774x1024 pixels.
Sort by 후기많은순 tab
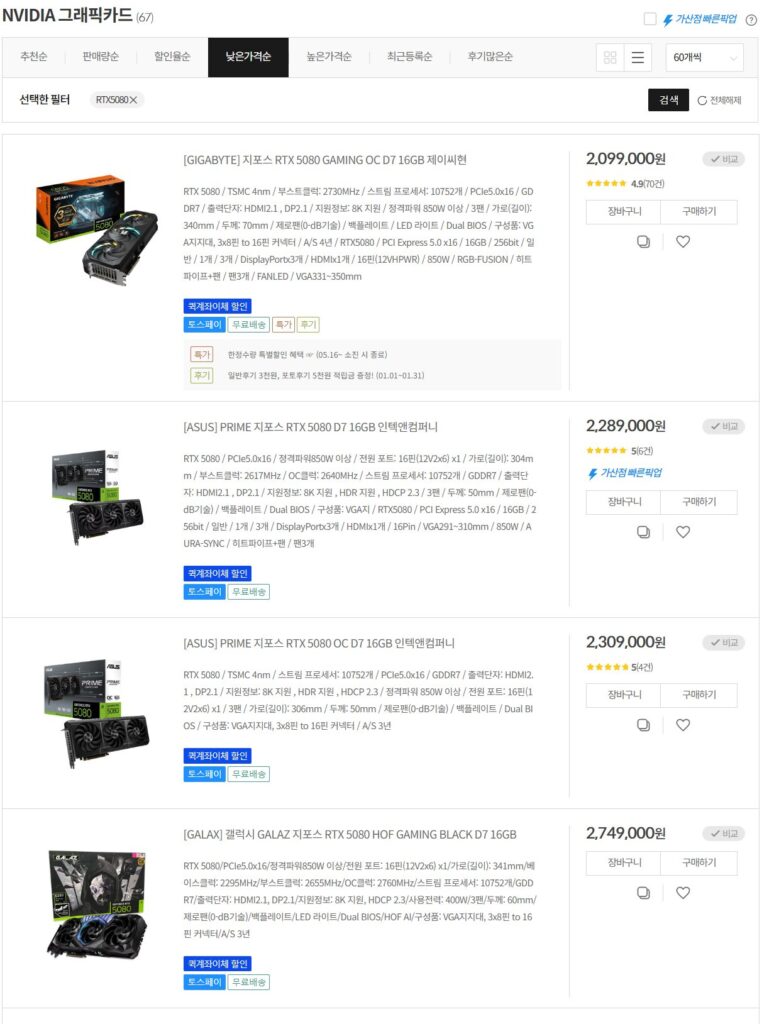point(490,57)
